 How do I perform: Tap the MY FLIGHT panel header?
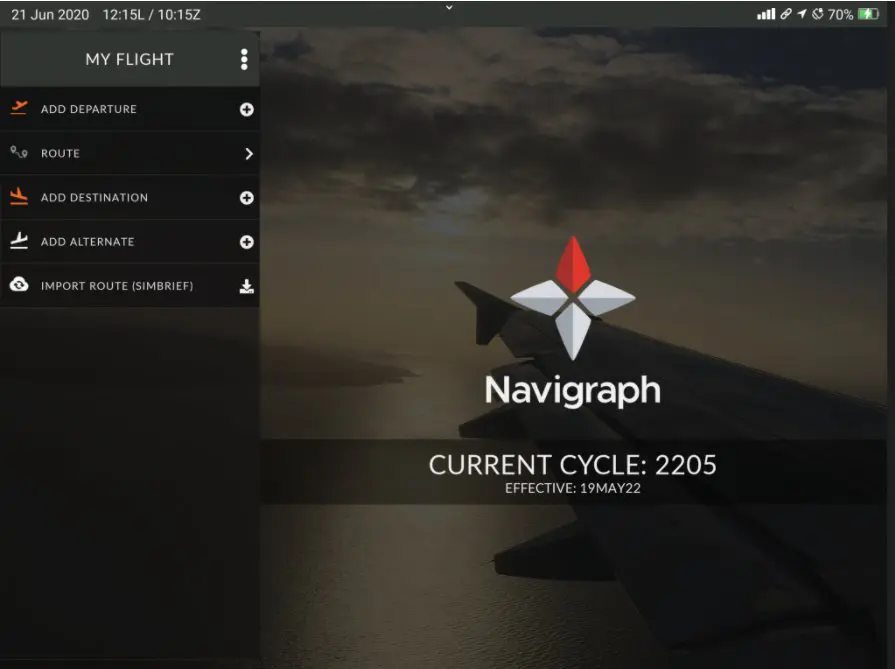tap(130, 59)
